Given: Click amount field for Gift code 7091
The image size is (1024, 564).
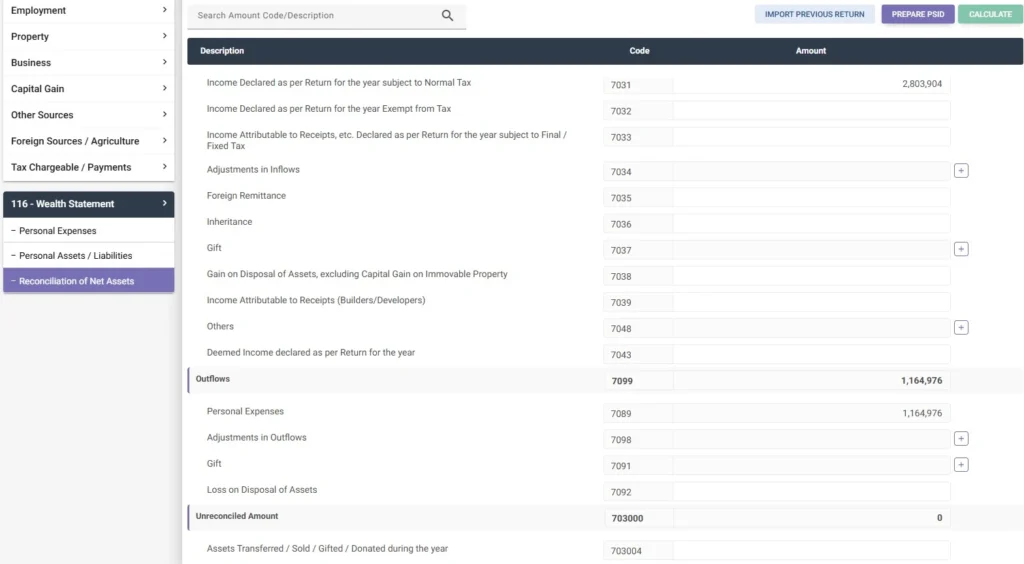Looking at the screenshot, I should coord(811,465).
